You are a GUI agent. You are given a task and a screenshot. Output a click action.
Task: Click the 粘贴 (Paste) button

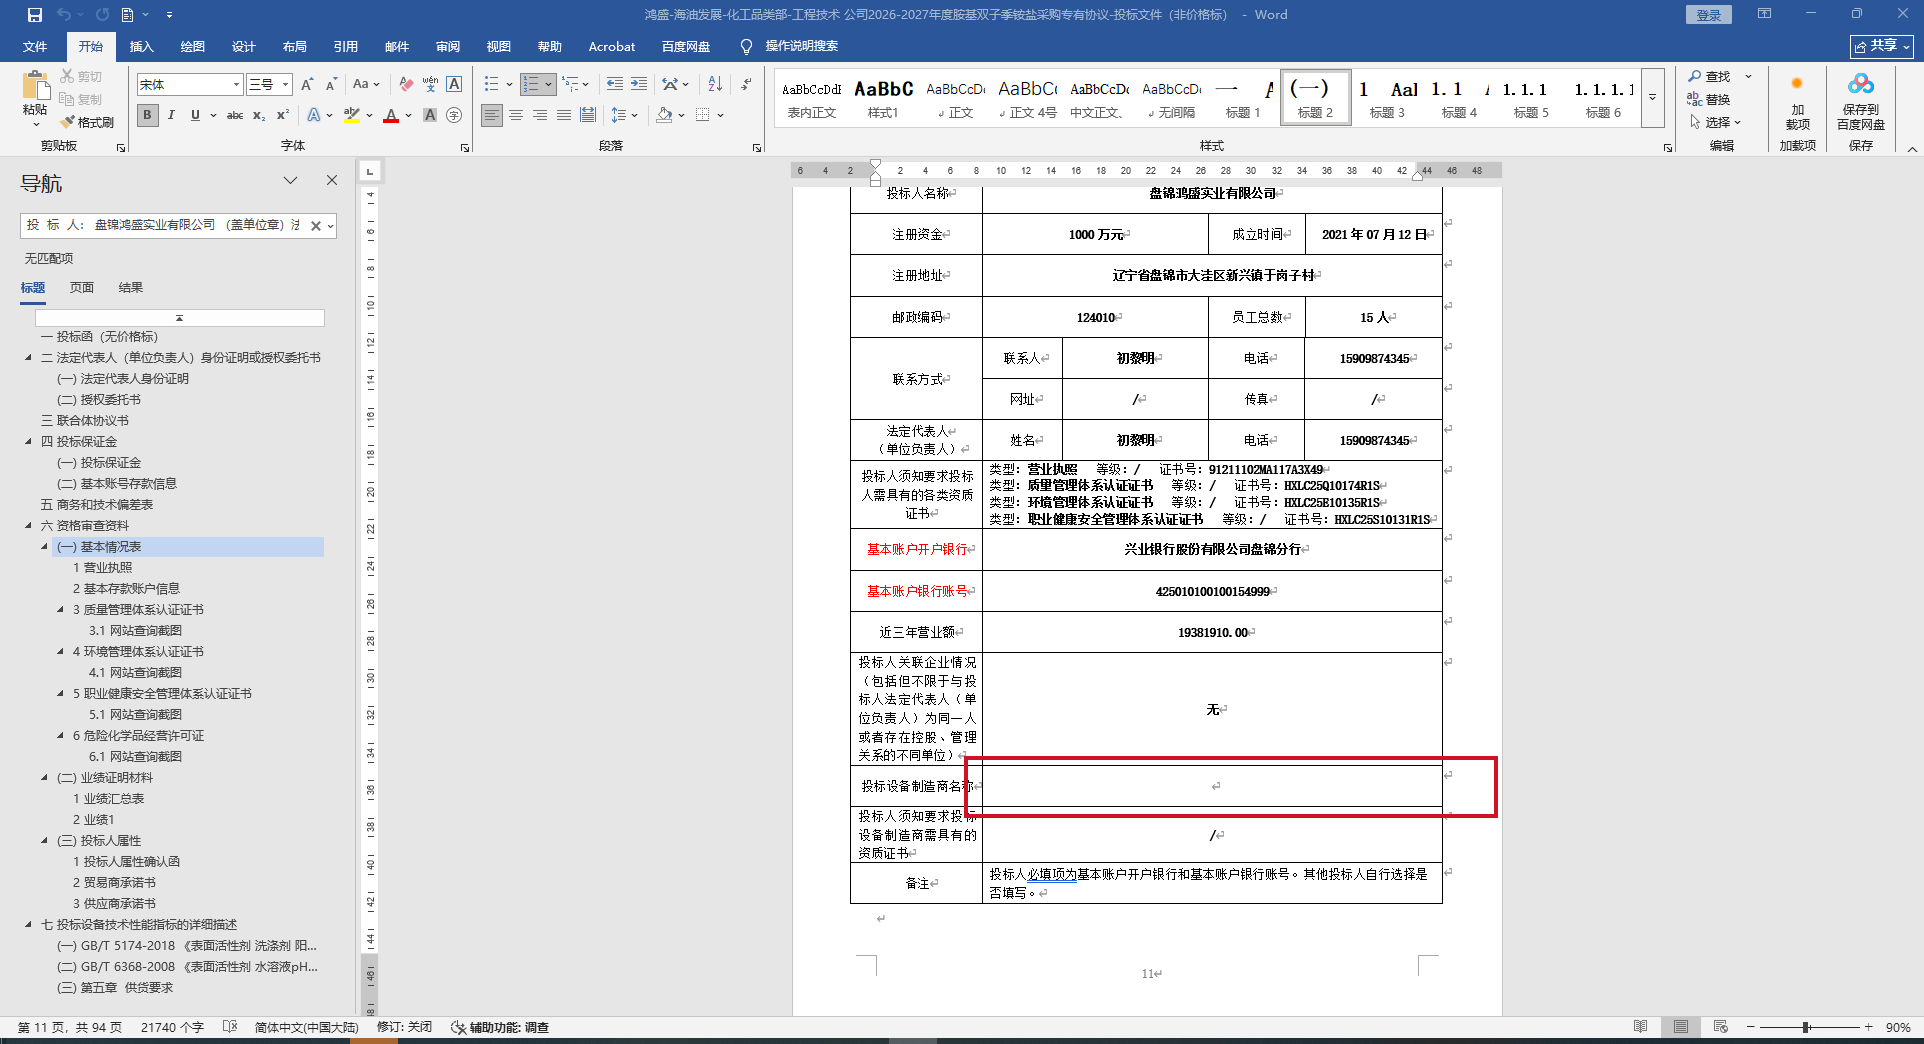pos(35,98)
